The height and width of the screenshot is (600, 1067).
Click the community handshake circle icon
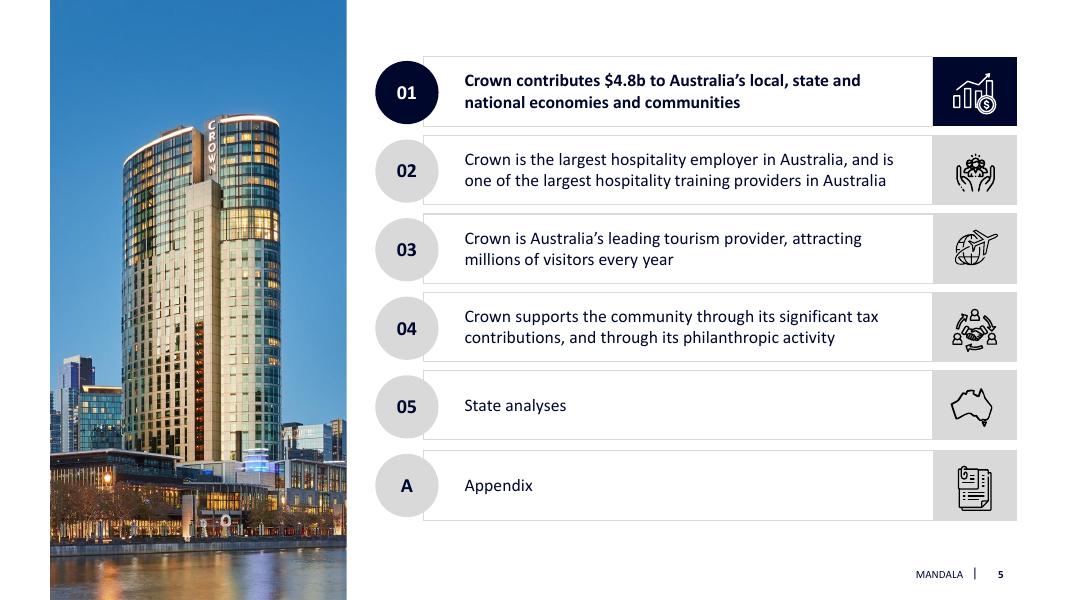coord(974,328)
